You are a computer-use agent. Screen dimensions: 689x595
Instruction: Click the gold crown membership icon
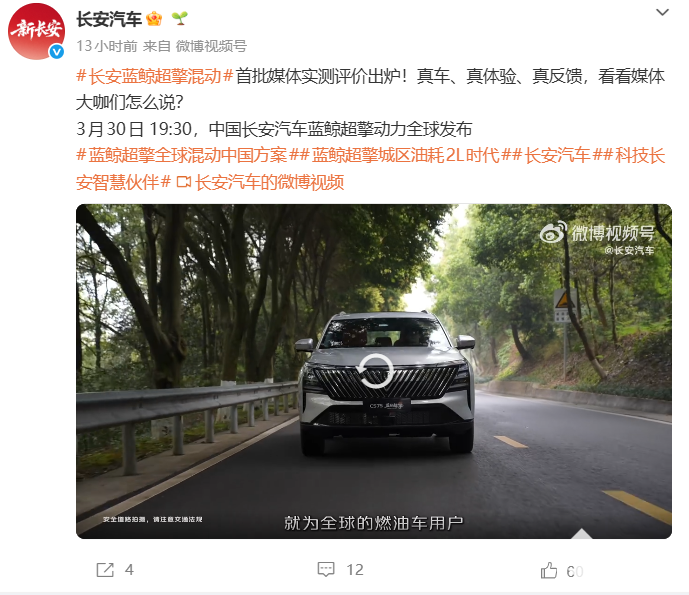tap(154, 19)
